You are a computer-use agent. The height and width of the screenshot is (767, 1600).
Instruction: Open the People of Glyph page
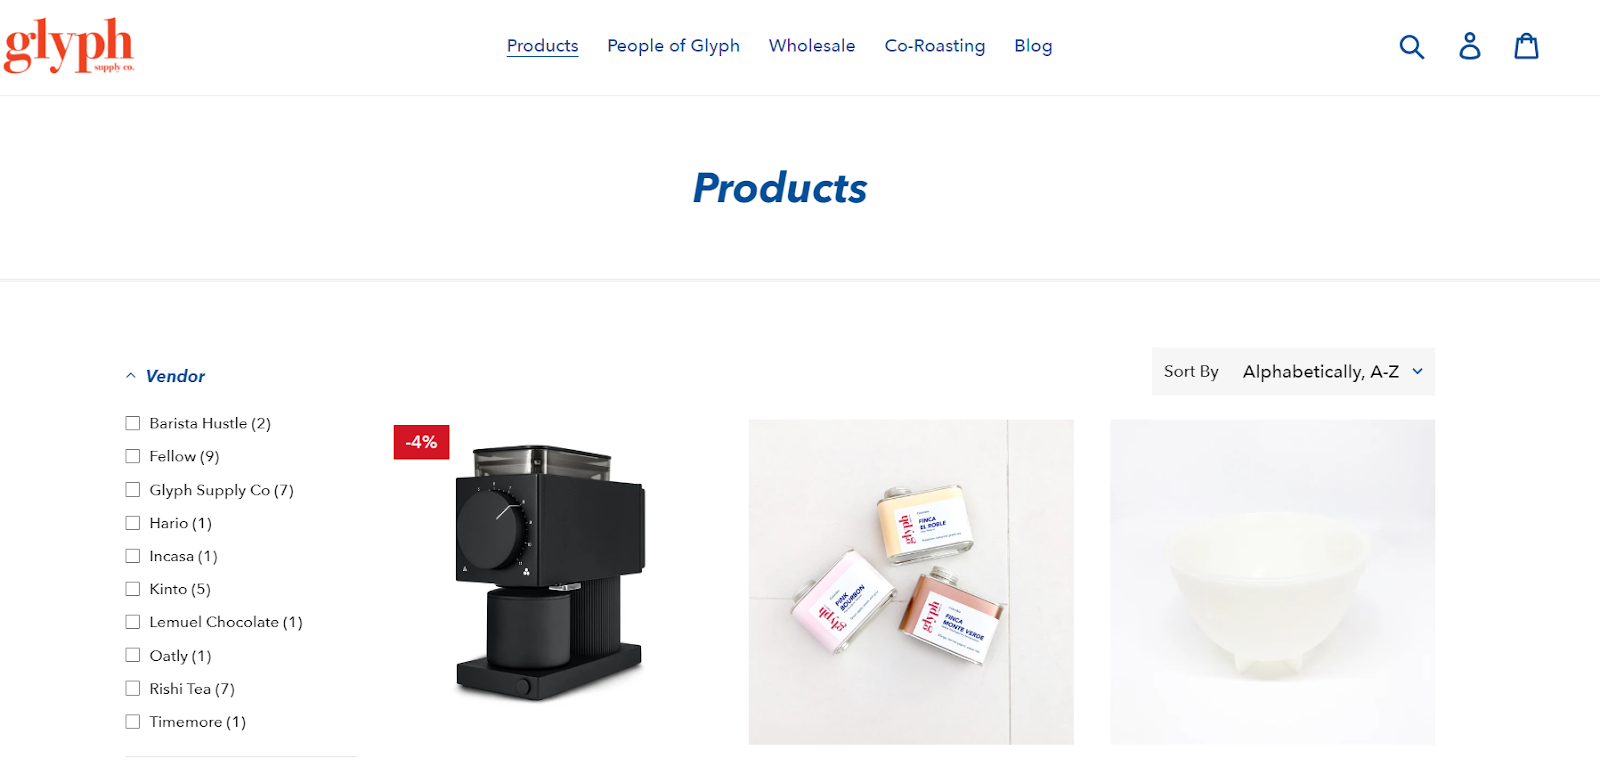[x=673, y=46]
